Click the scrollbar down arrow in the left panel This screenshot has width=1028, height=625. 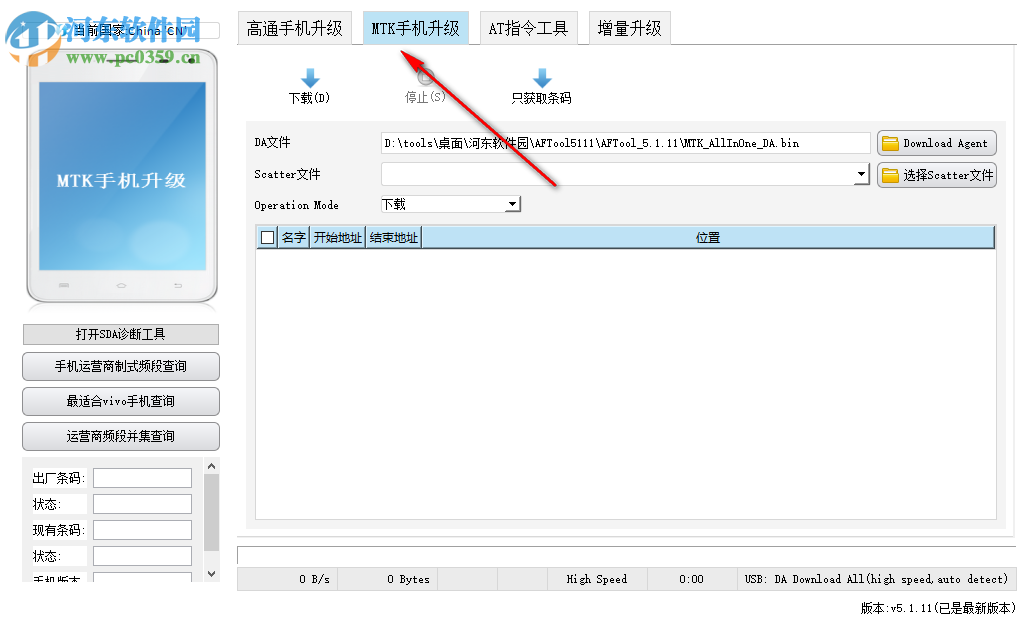tap(210, 572)
